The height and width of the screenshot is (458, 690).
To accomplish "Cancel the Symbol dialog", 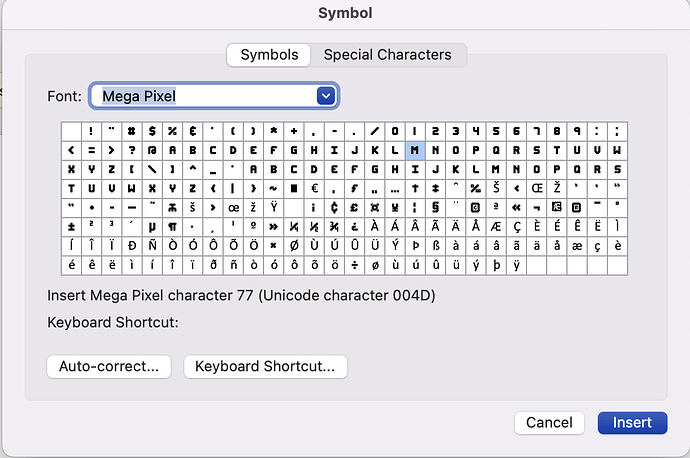I will [x=549, y=423].
